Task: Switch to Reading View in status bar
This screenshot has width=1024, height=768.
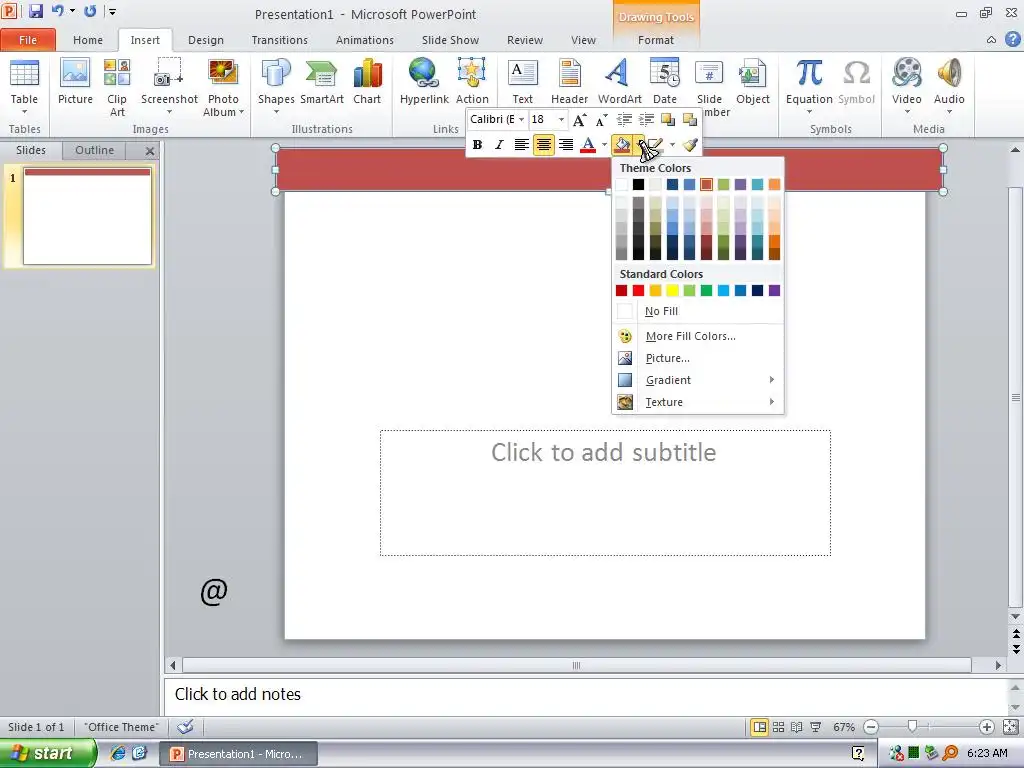Action: pyautogui.click(x=797, y=727)
